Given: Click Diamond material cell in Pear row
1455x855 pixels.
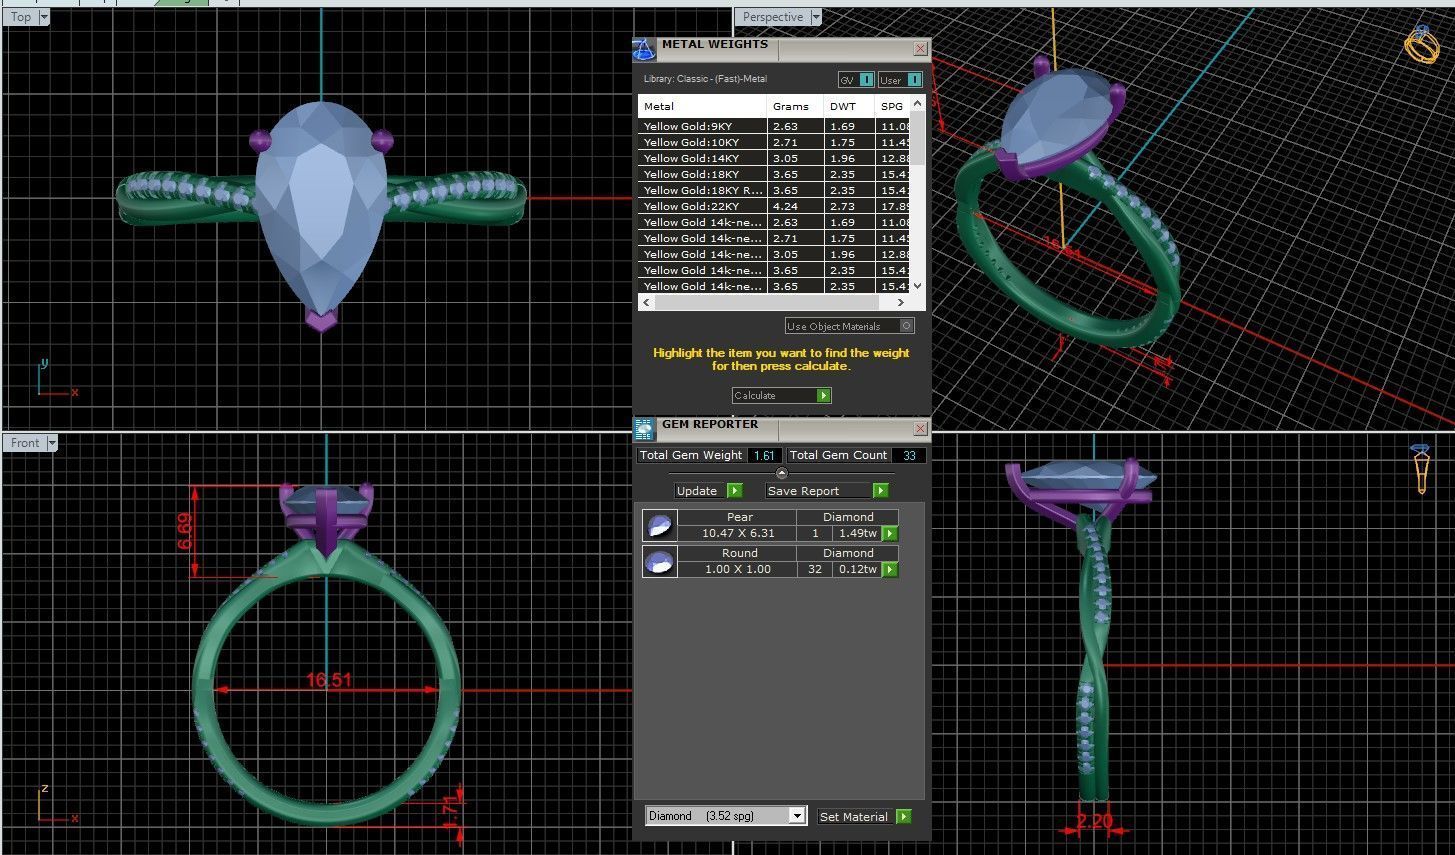Looking at the screenshot, I should click(848, 517).
